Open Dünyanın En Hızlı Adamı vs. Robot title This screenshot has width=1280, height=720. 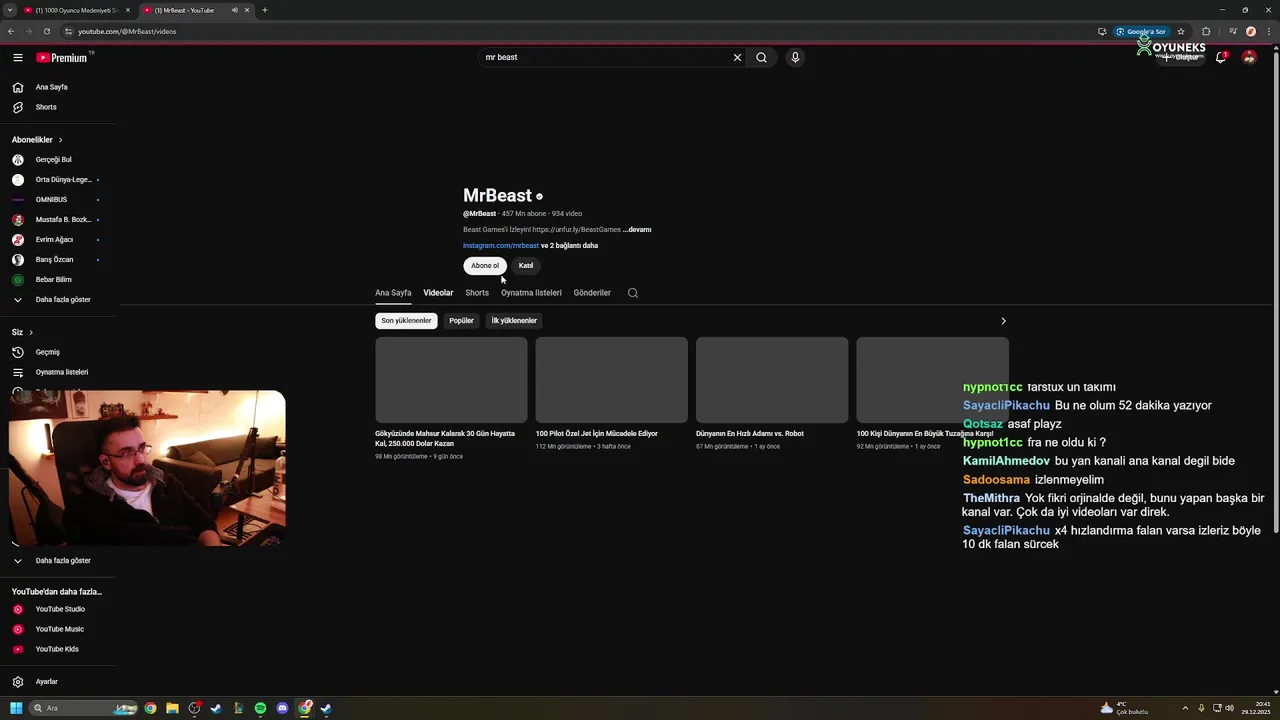(750, 434)
